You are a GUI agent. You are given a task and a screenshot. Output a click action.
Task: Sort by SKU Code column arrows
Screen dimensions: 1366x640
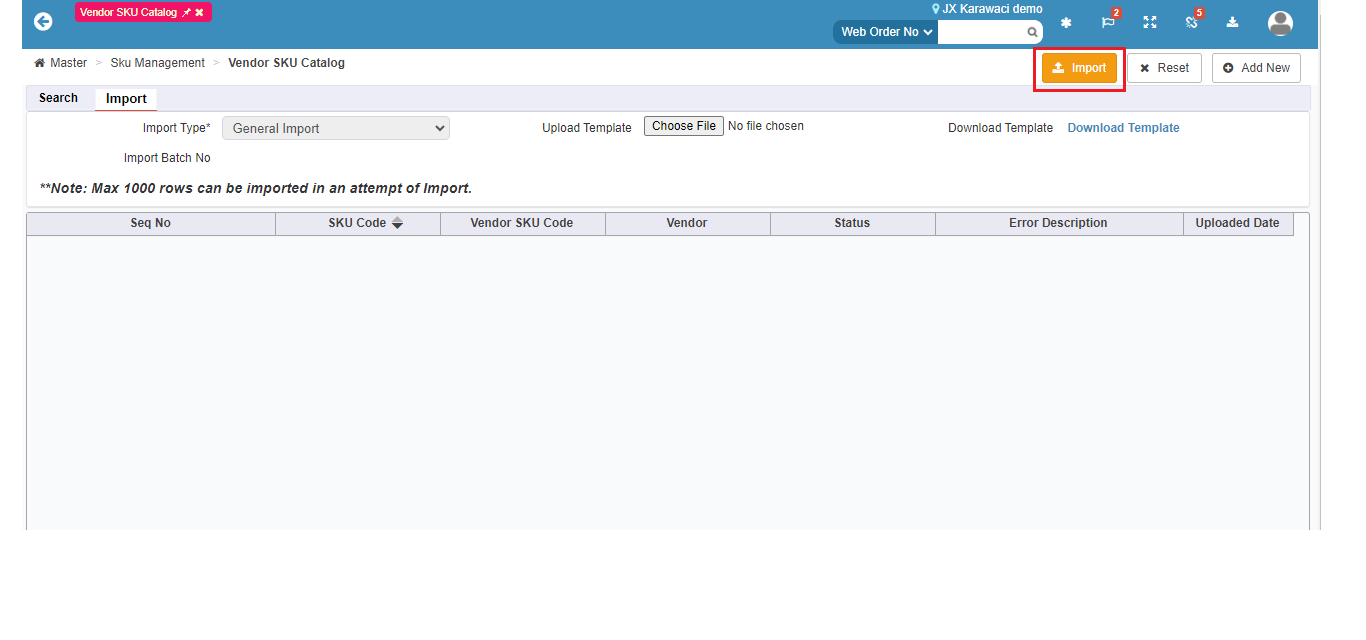pyautogui.click(x=397, y=223)
